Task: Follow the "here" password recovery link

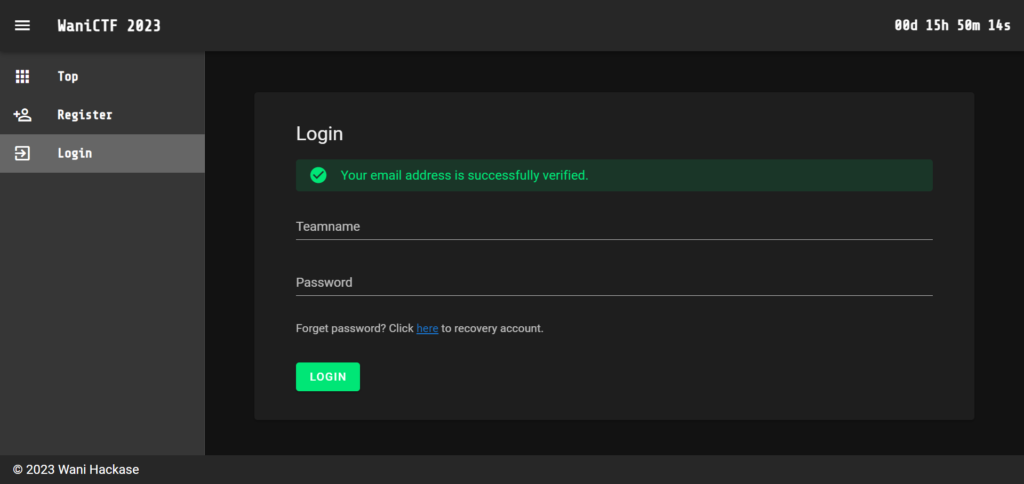Action: click(427, 328)
